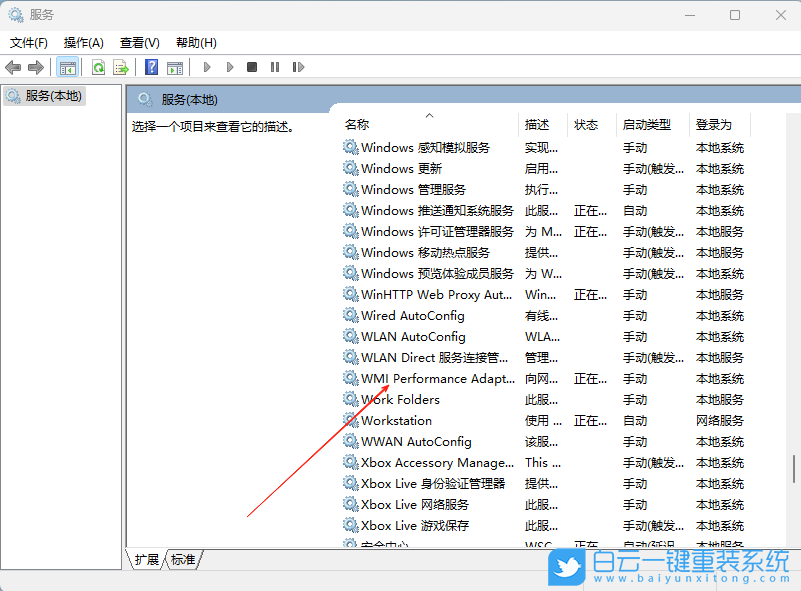Switch to the 标准 tab

tap(182, 560)
